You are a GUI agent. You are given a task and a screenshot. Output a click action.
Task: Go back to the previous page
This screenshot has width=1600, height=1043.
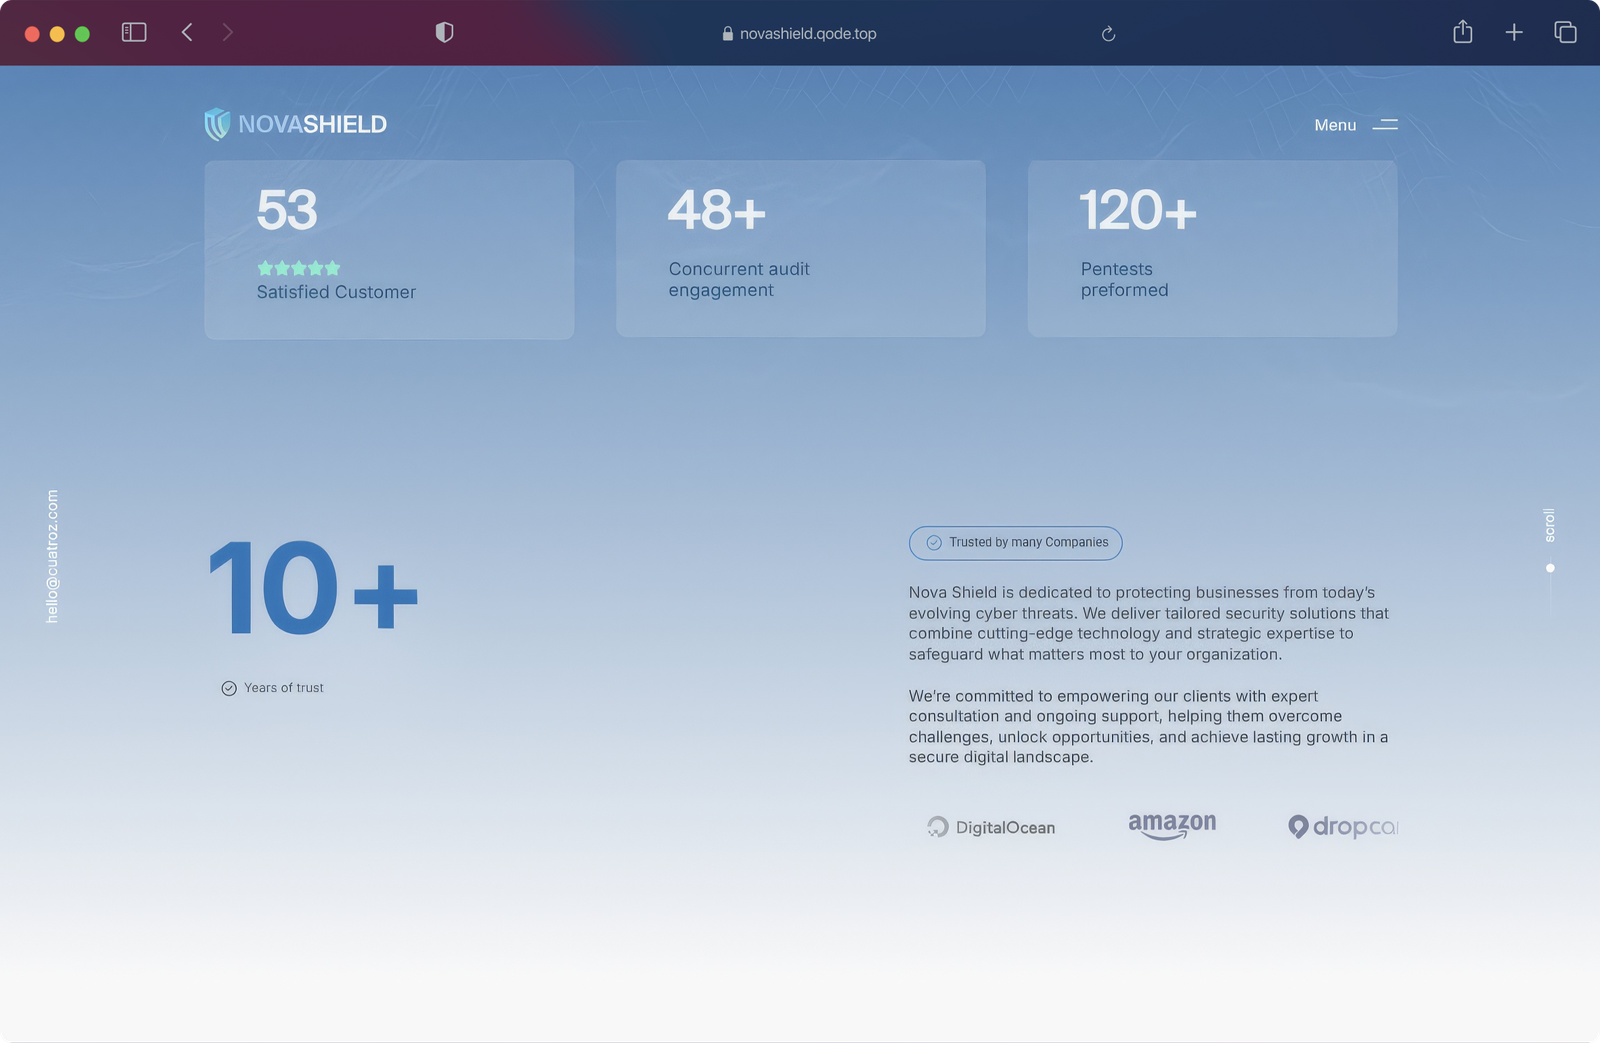[x=187, y=33]
